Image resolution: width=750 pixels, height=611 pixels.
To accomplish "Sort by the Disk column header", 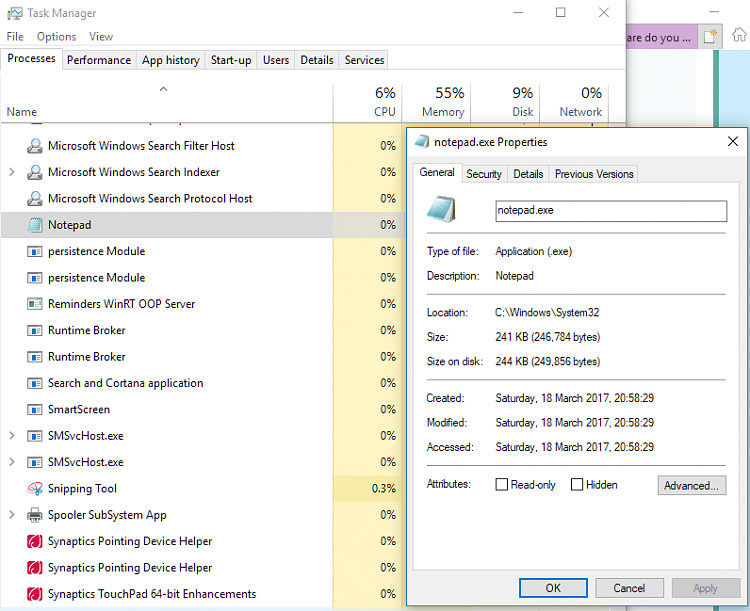I will tap(505, 102).
